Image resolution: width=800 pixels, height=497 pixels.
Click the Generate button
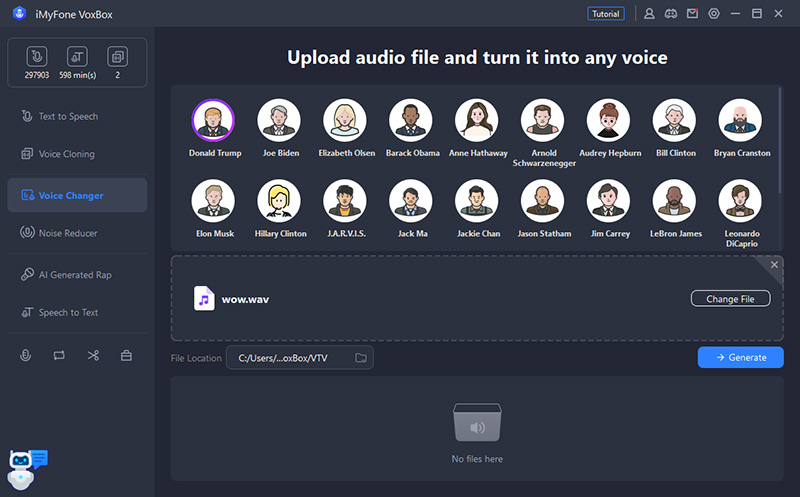click(740, 357)
